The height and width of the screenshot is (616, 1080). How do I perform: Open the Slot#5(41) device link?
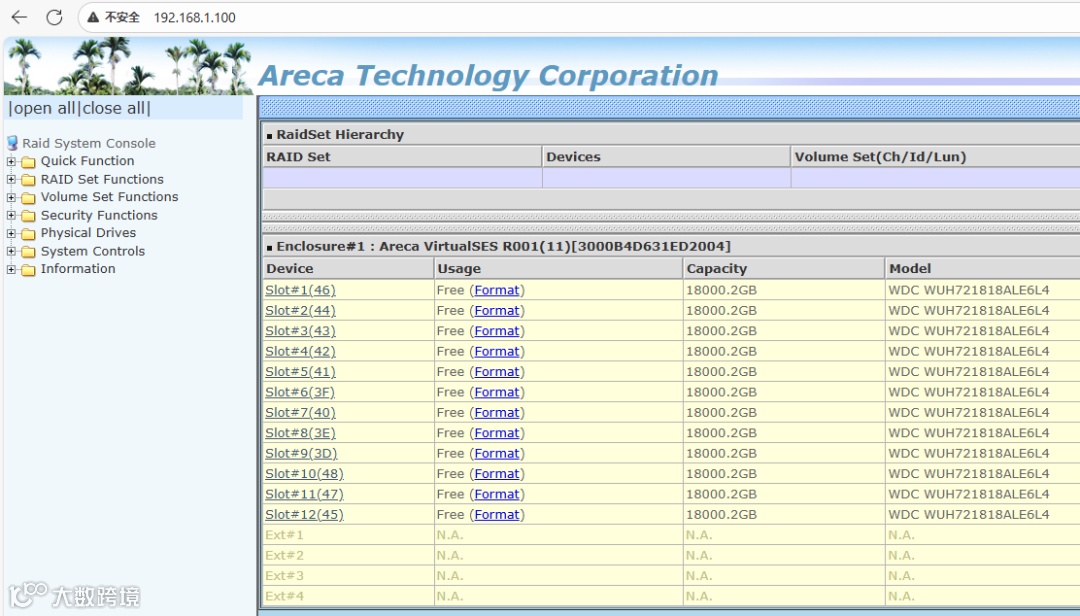[x=300, y=371]
